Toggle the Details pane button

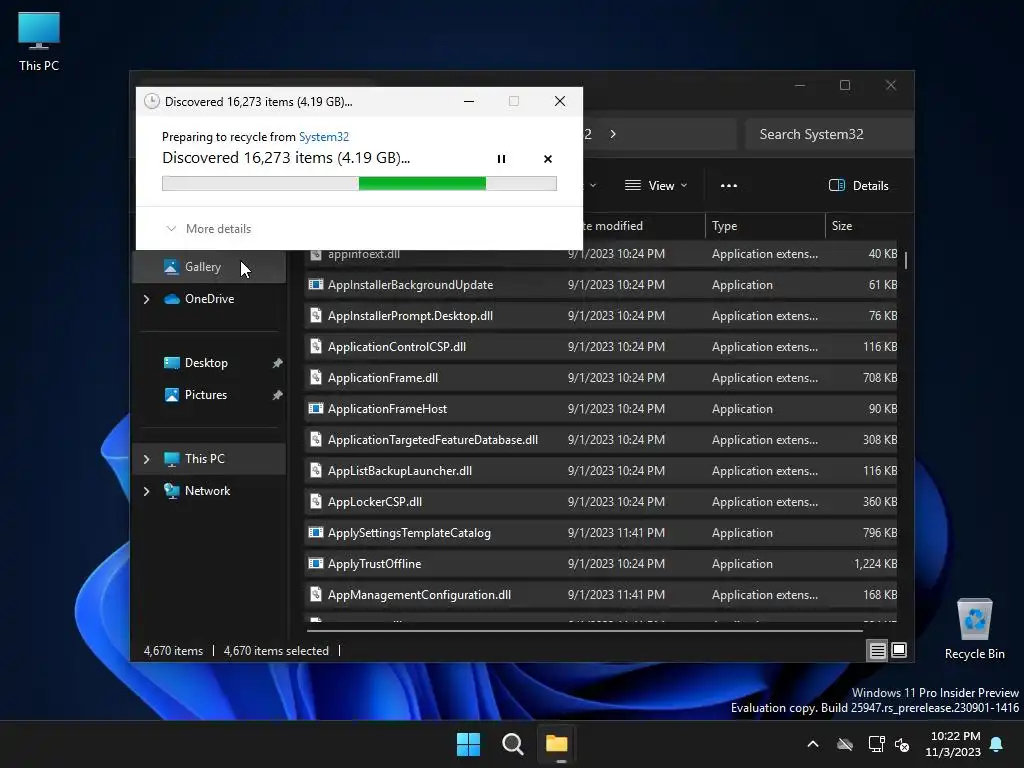point(858,185)
